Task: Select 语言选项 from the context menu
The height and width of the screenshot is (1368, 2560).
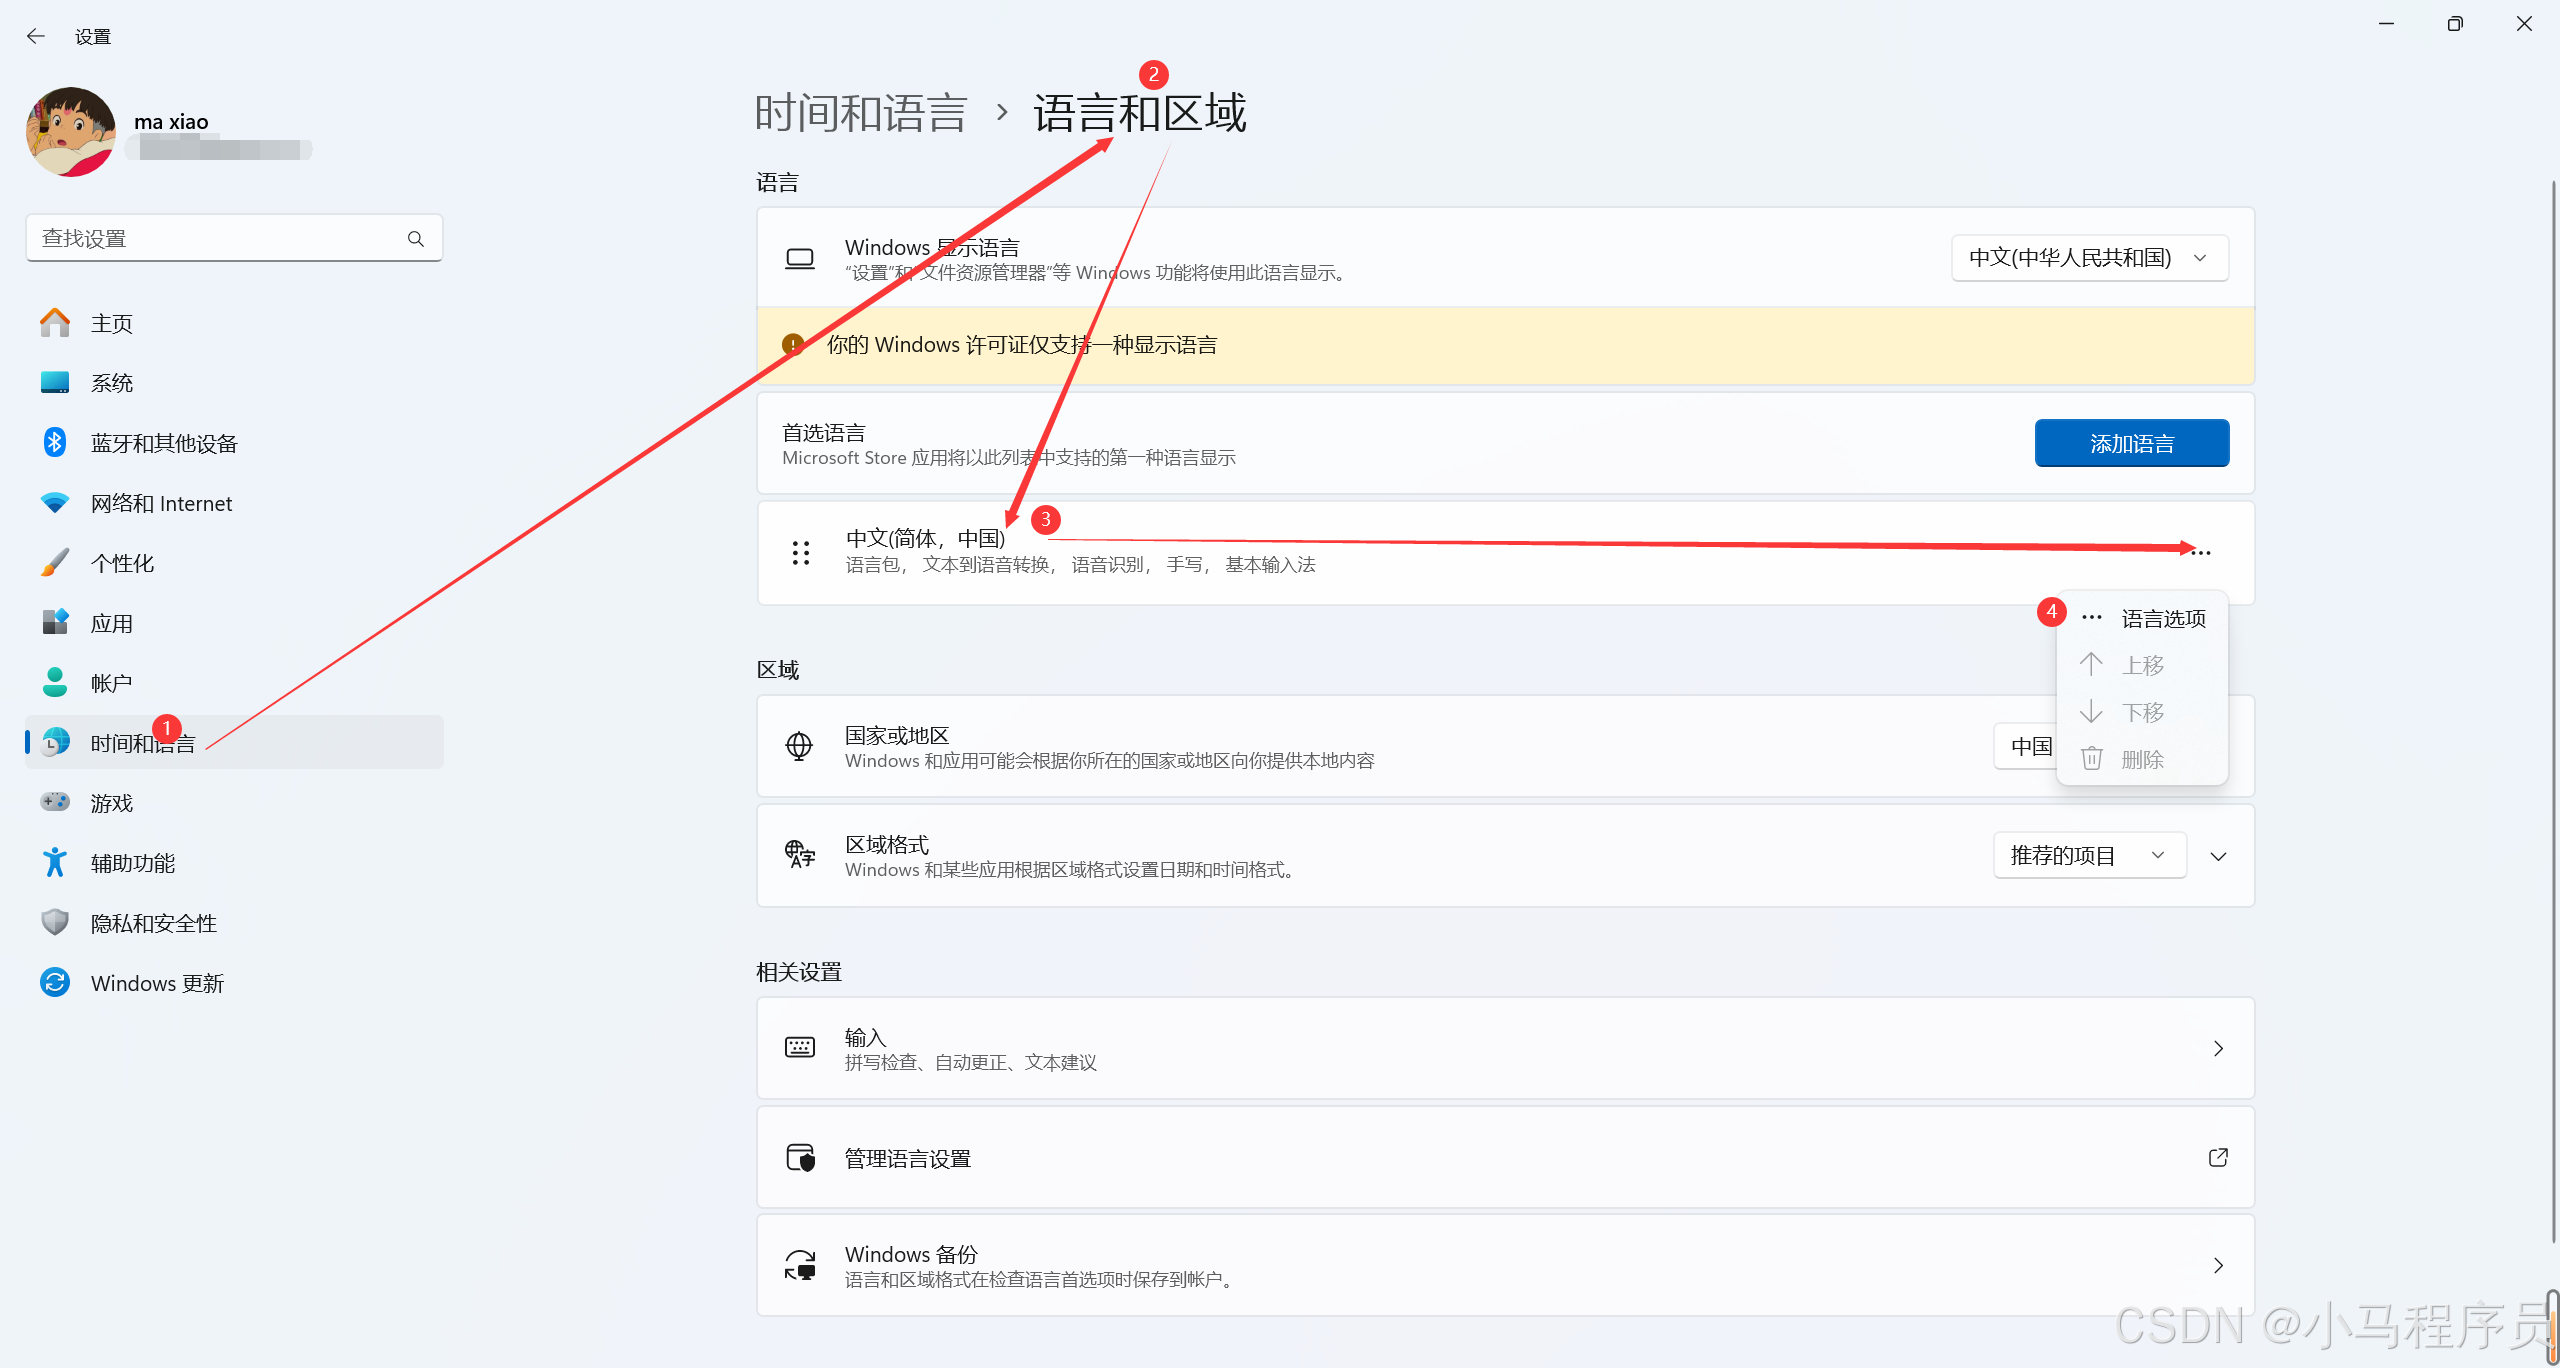Action: click(x=2163, y=619)
